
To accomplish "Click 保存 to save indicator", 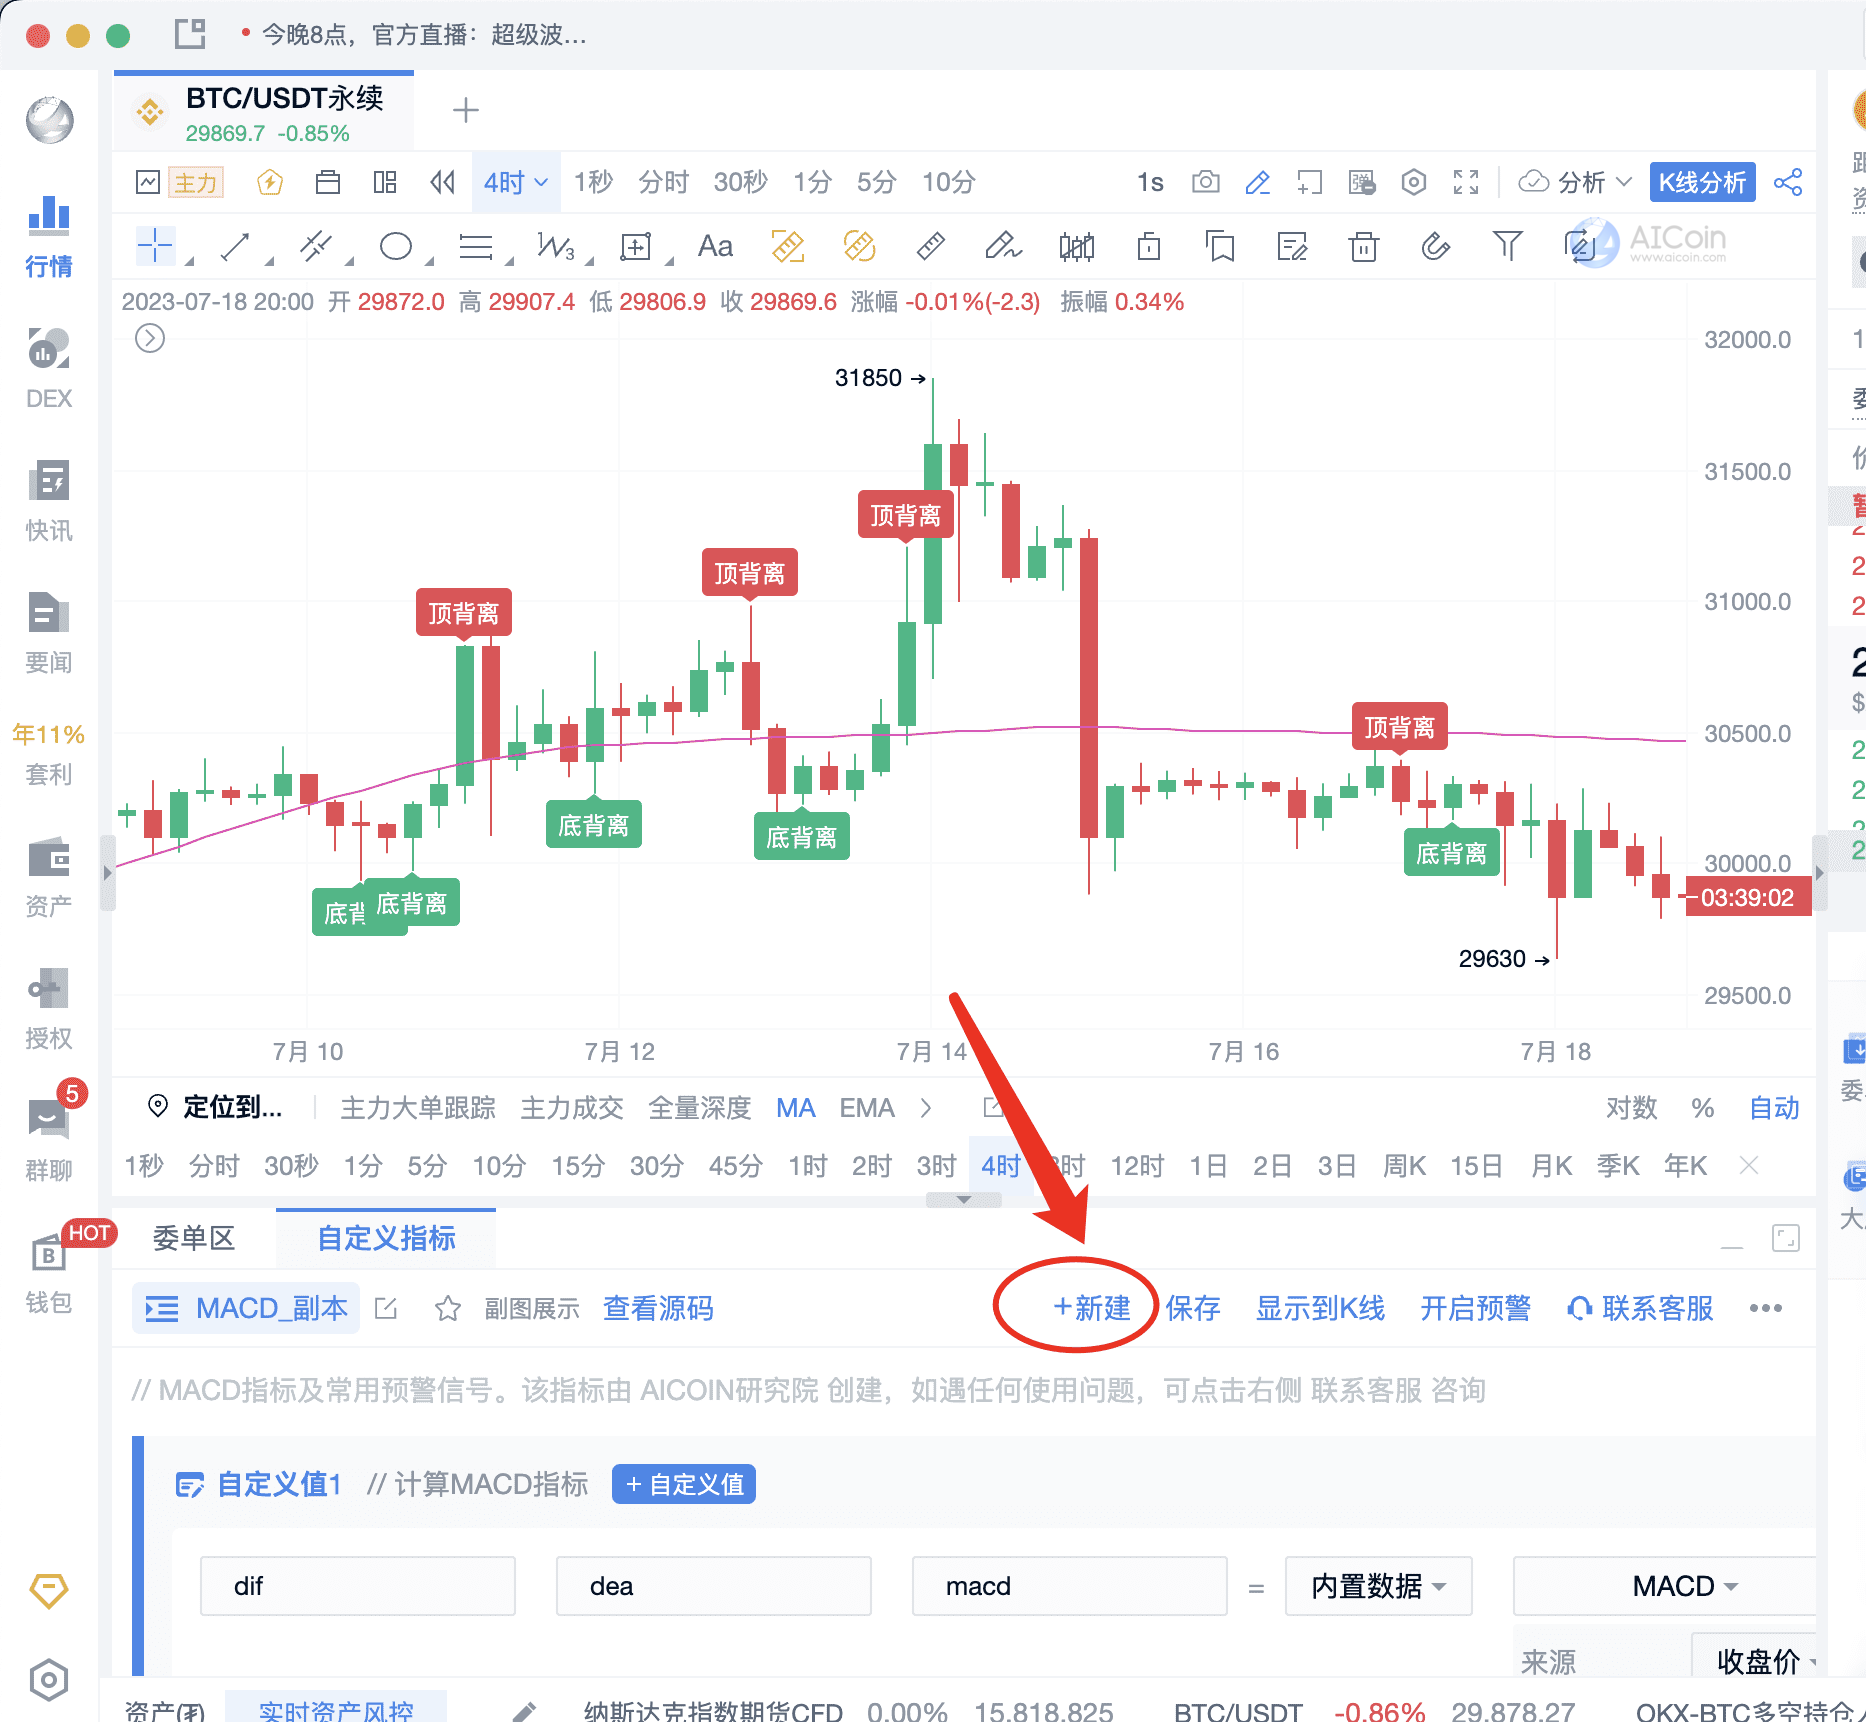I will tap(1193, 1308).
